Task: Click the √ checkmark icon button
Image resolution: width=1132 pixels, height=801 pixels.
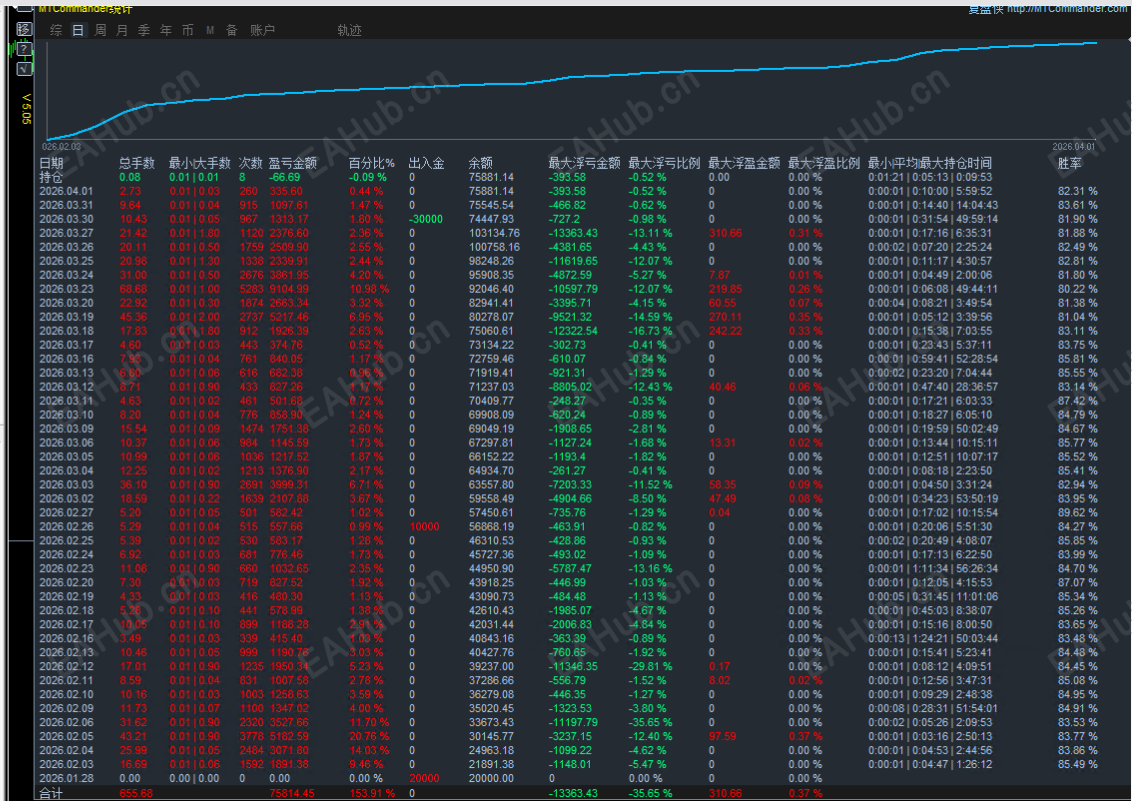Action: pos(24,69)
